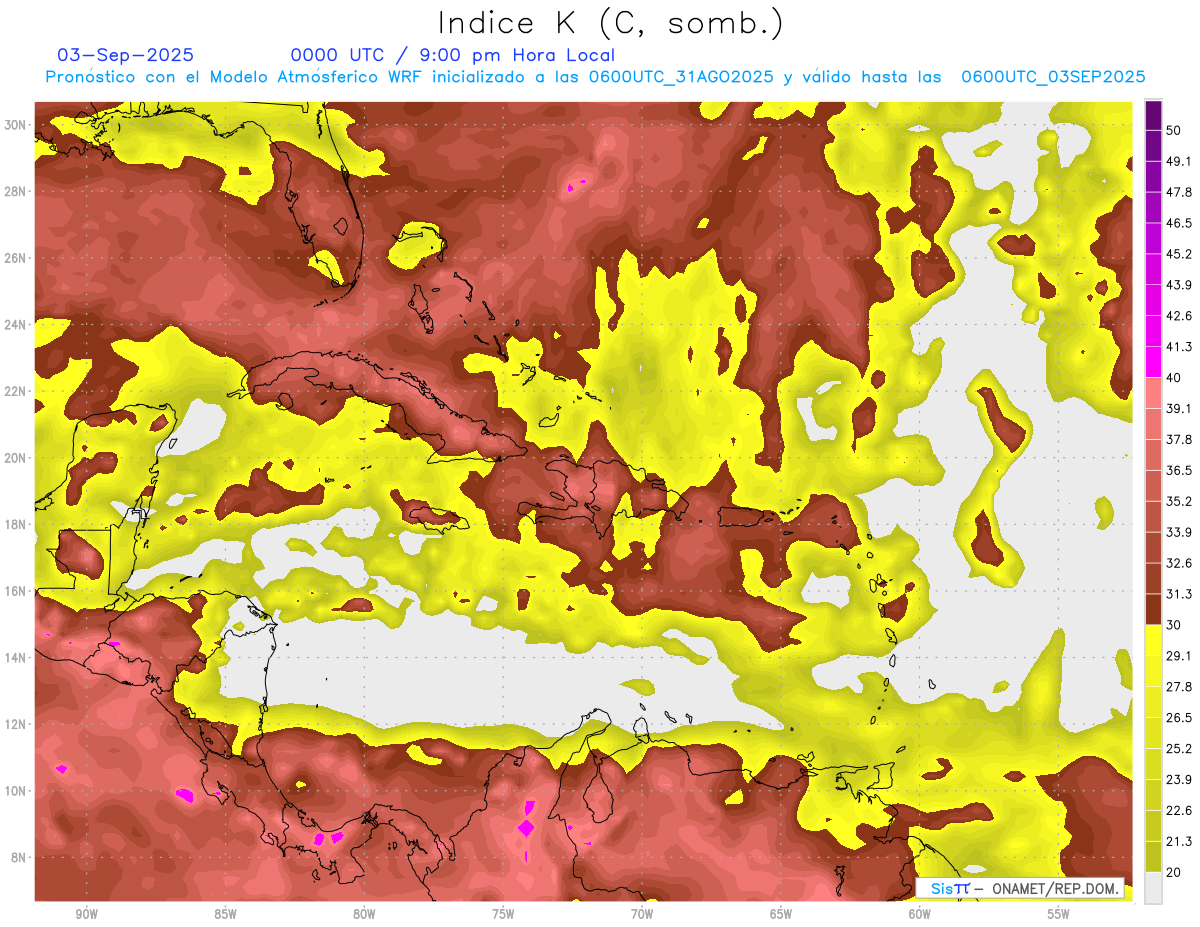Screen dimensions: 1200x927
Task: Click the 14N latitude label
Action: point(15,658)
